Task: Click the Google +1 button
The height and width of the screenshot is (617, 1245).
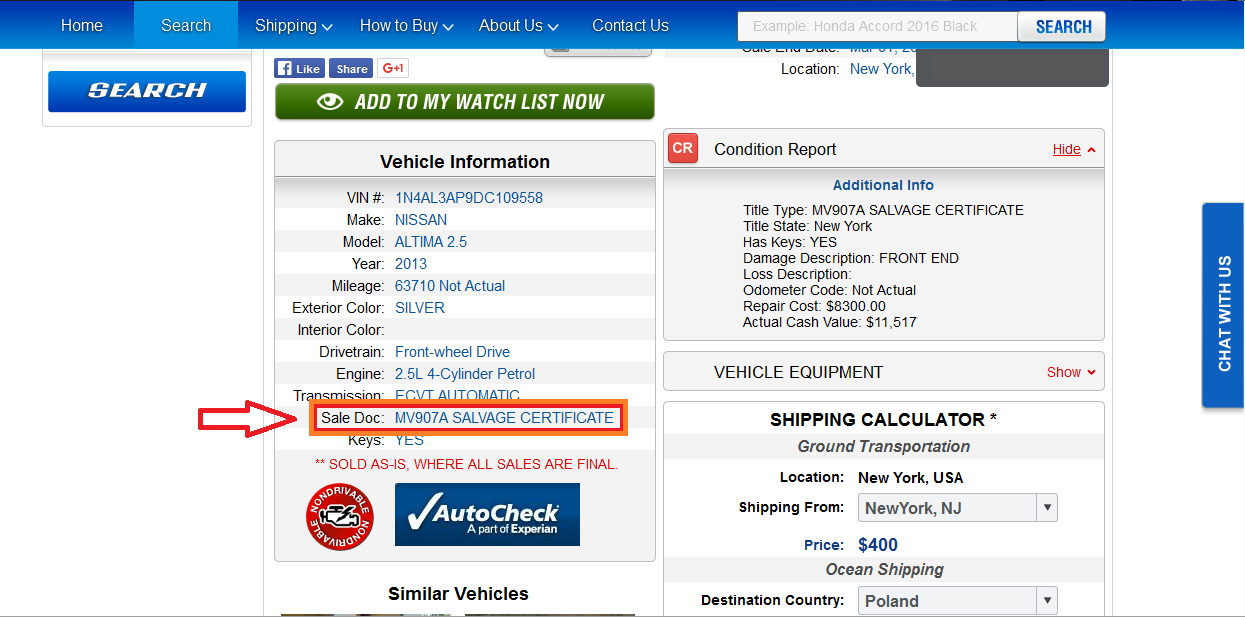Action: click(x=393, y=69)
